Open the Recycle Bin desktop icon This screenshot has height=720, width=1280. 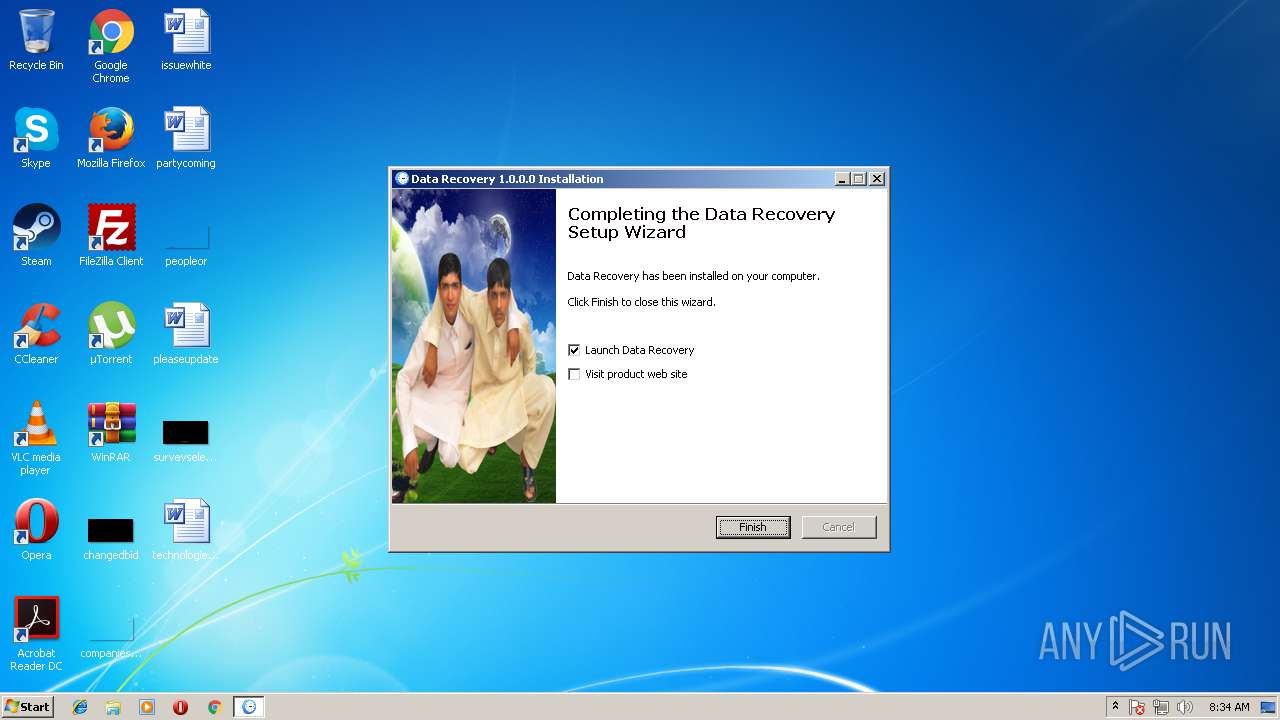pos(36,40)
